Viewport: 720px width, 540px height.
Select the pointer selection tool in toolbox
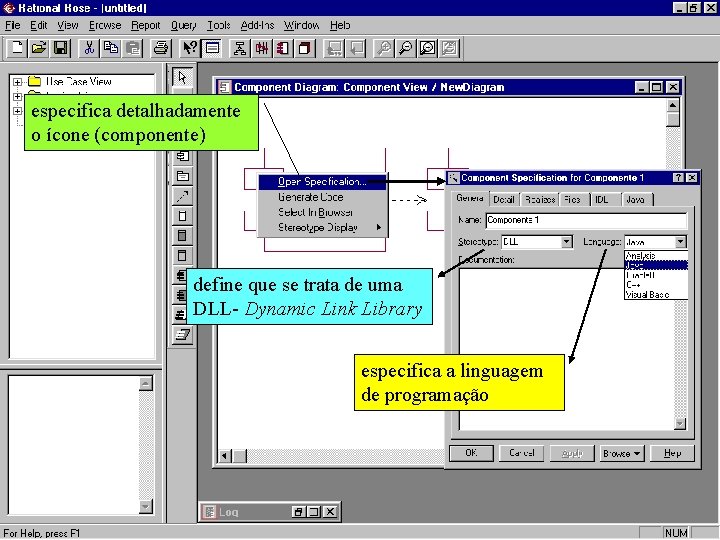[x=182, y=77]
